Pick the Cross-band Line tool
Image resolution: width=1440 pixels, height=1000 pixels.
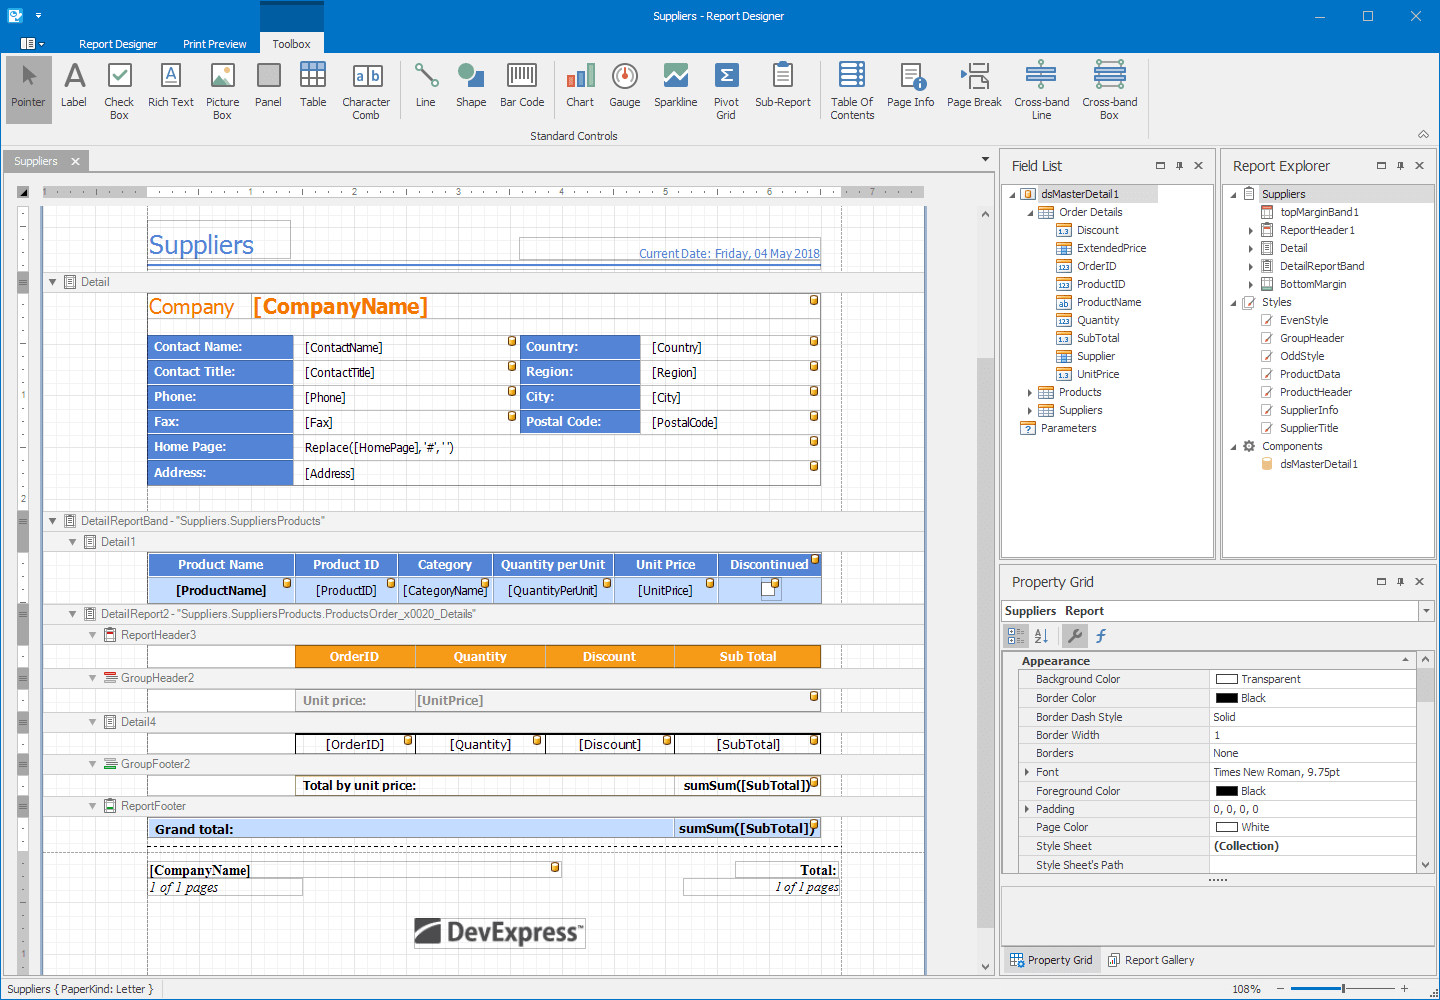1041,88
